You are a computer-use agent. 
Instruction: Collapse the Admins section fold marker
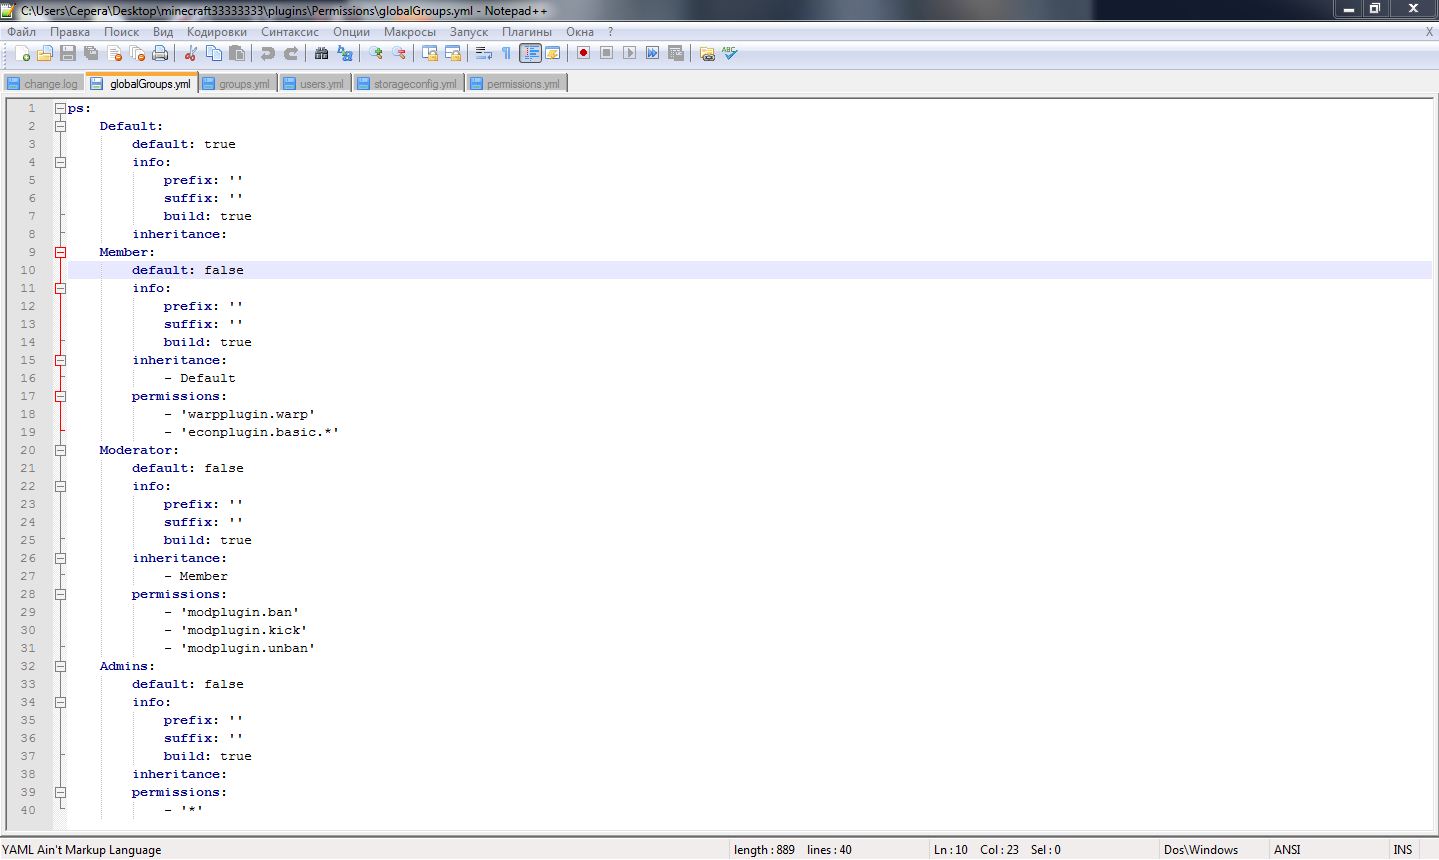pos(60,666)
